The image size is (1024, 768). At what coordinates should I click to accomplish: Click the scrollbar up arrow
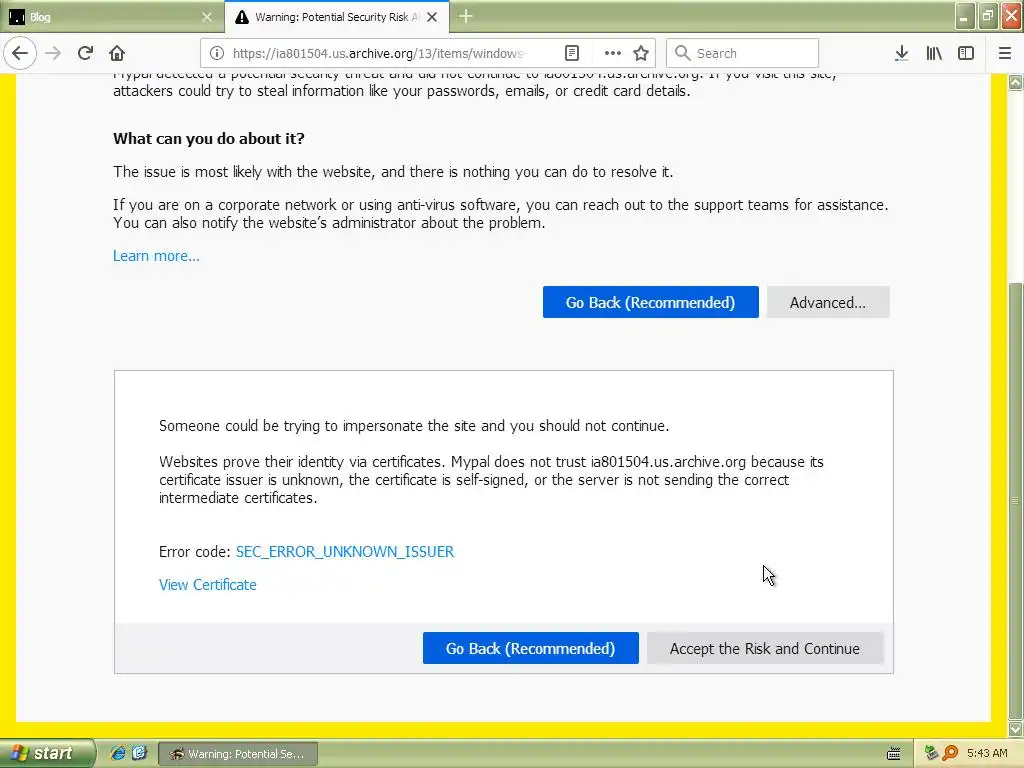pos(1016,82)
